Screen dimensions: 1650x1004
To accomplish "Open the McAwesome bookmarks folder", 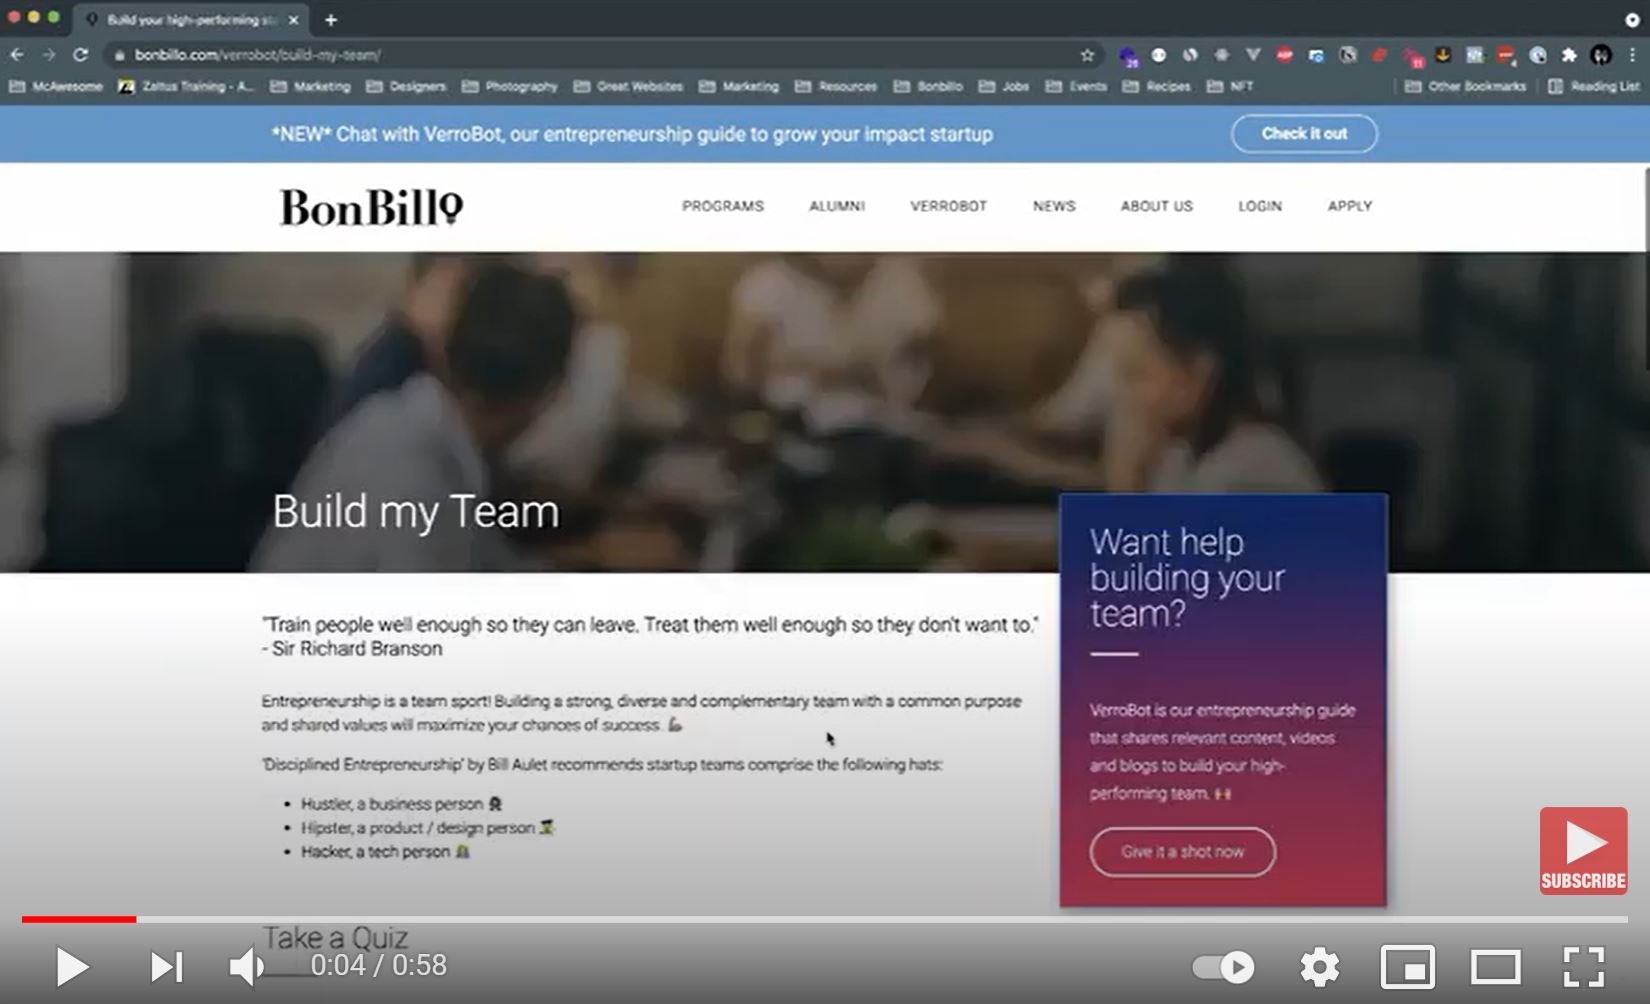I will pos(56,86).
